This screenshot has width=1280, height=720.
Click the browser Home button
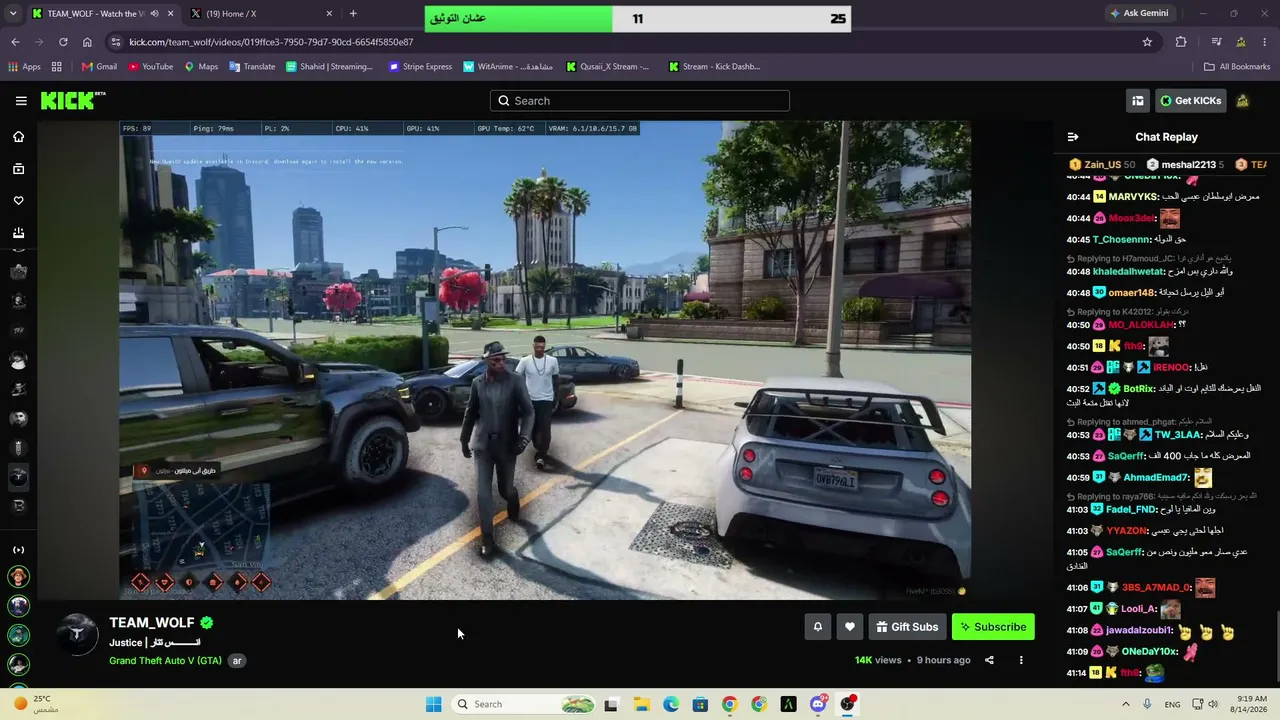pos(87,42)
